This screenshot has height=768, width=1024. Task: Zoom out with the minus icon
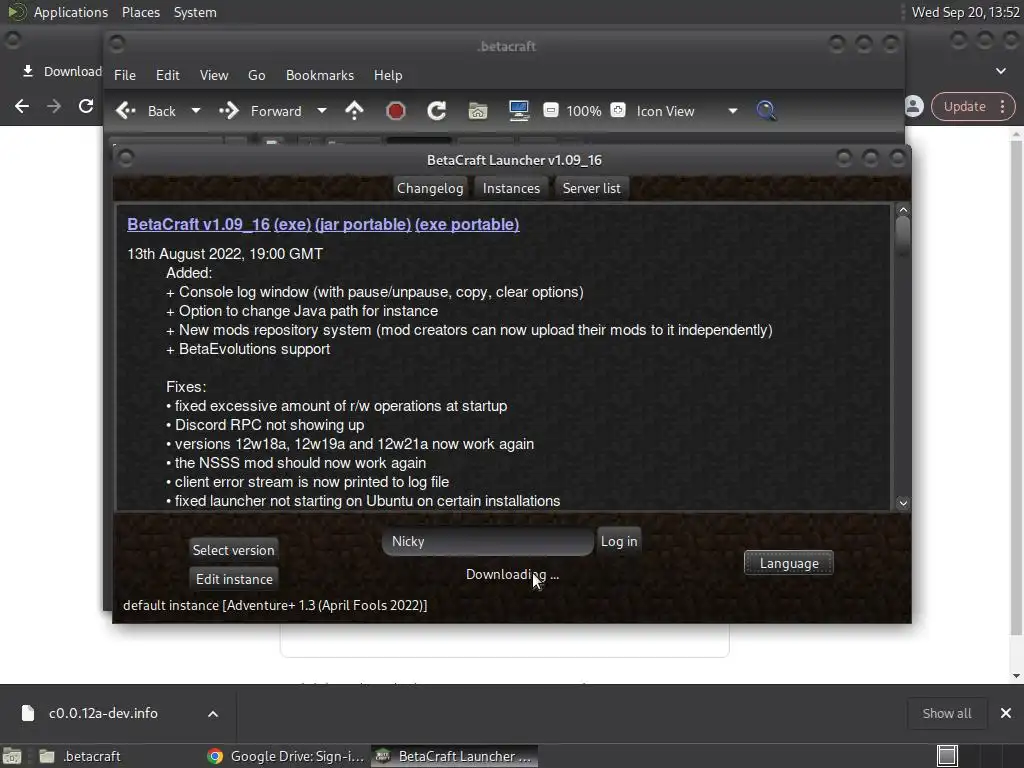coord(551,110)
